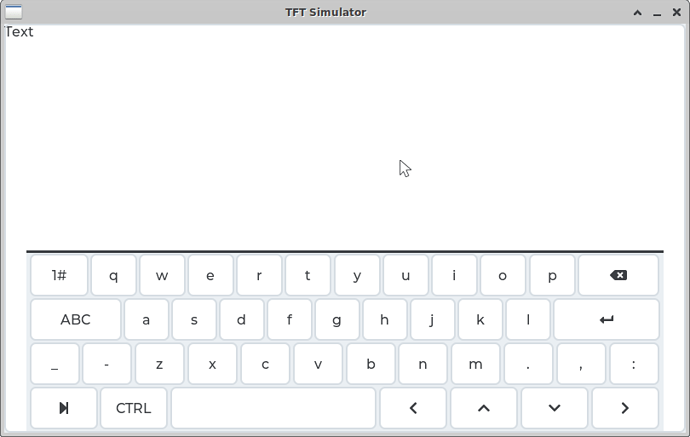Screen dimensions: 690x437
Task: Tap the letter p key
Action: pos(552,275)
